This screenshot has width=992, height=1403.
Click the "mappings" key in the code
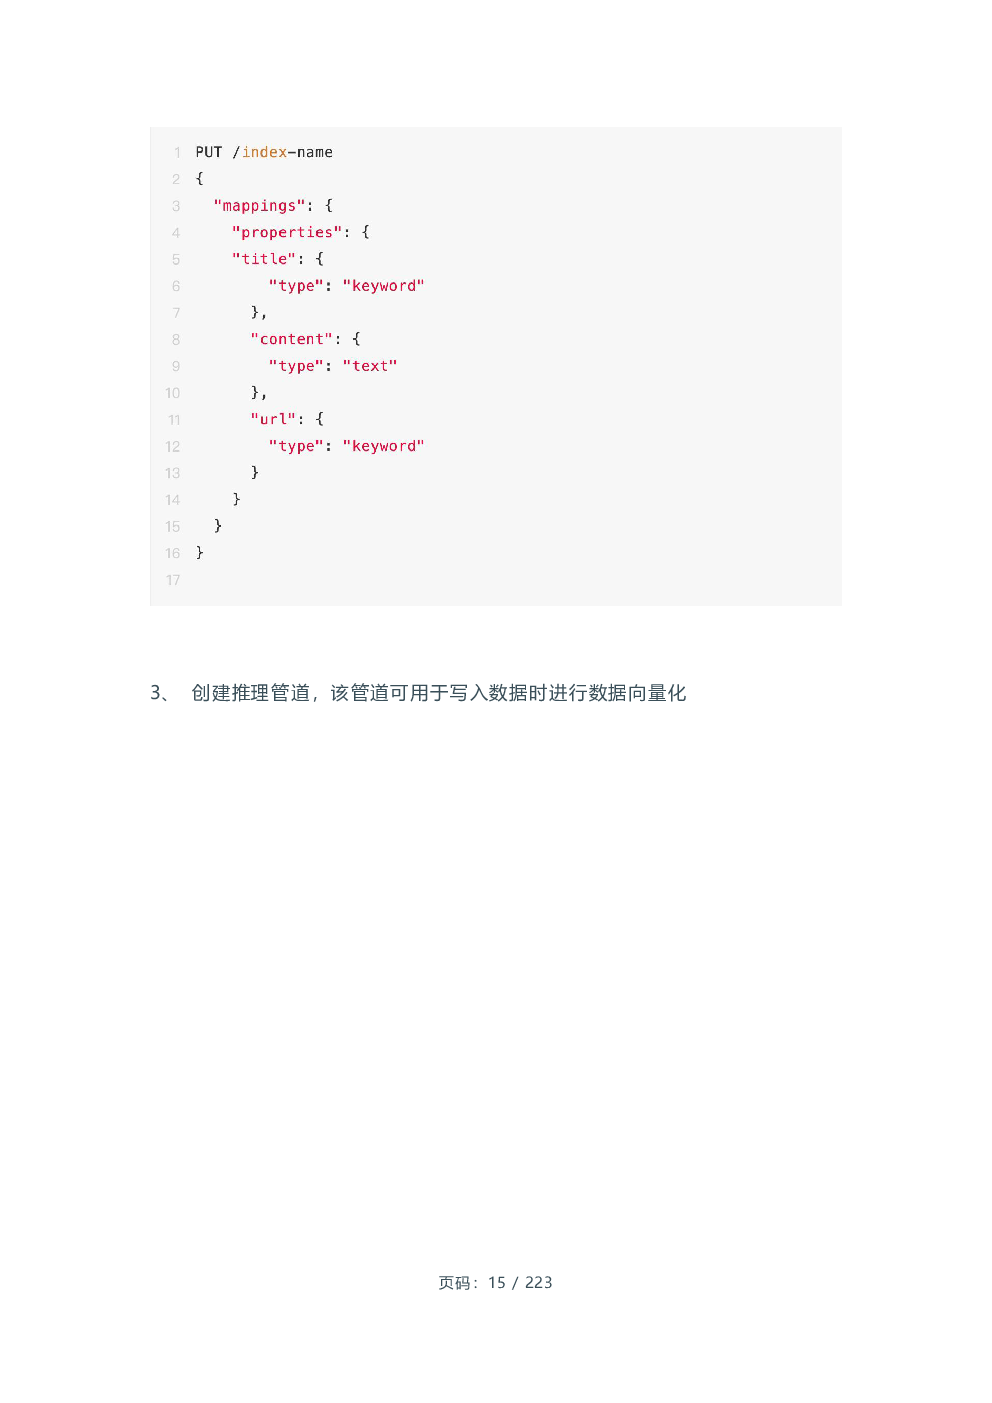259,206
